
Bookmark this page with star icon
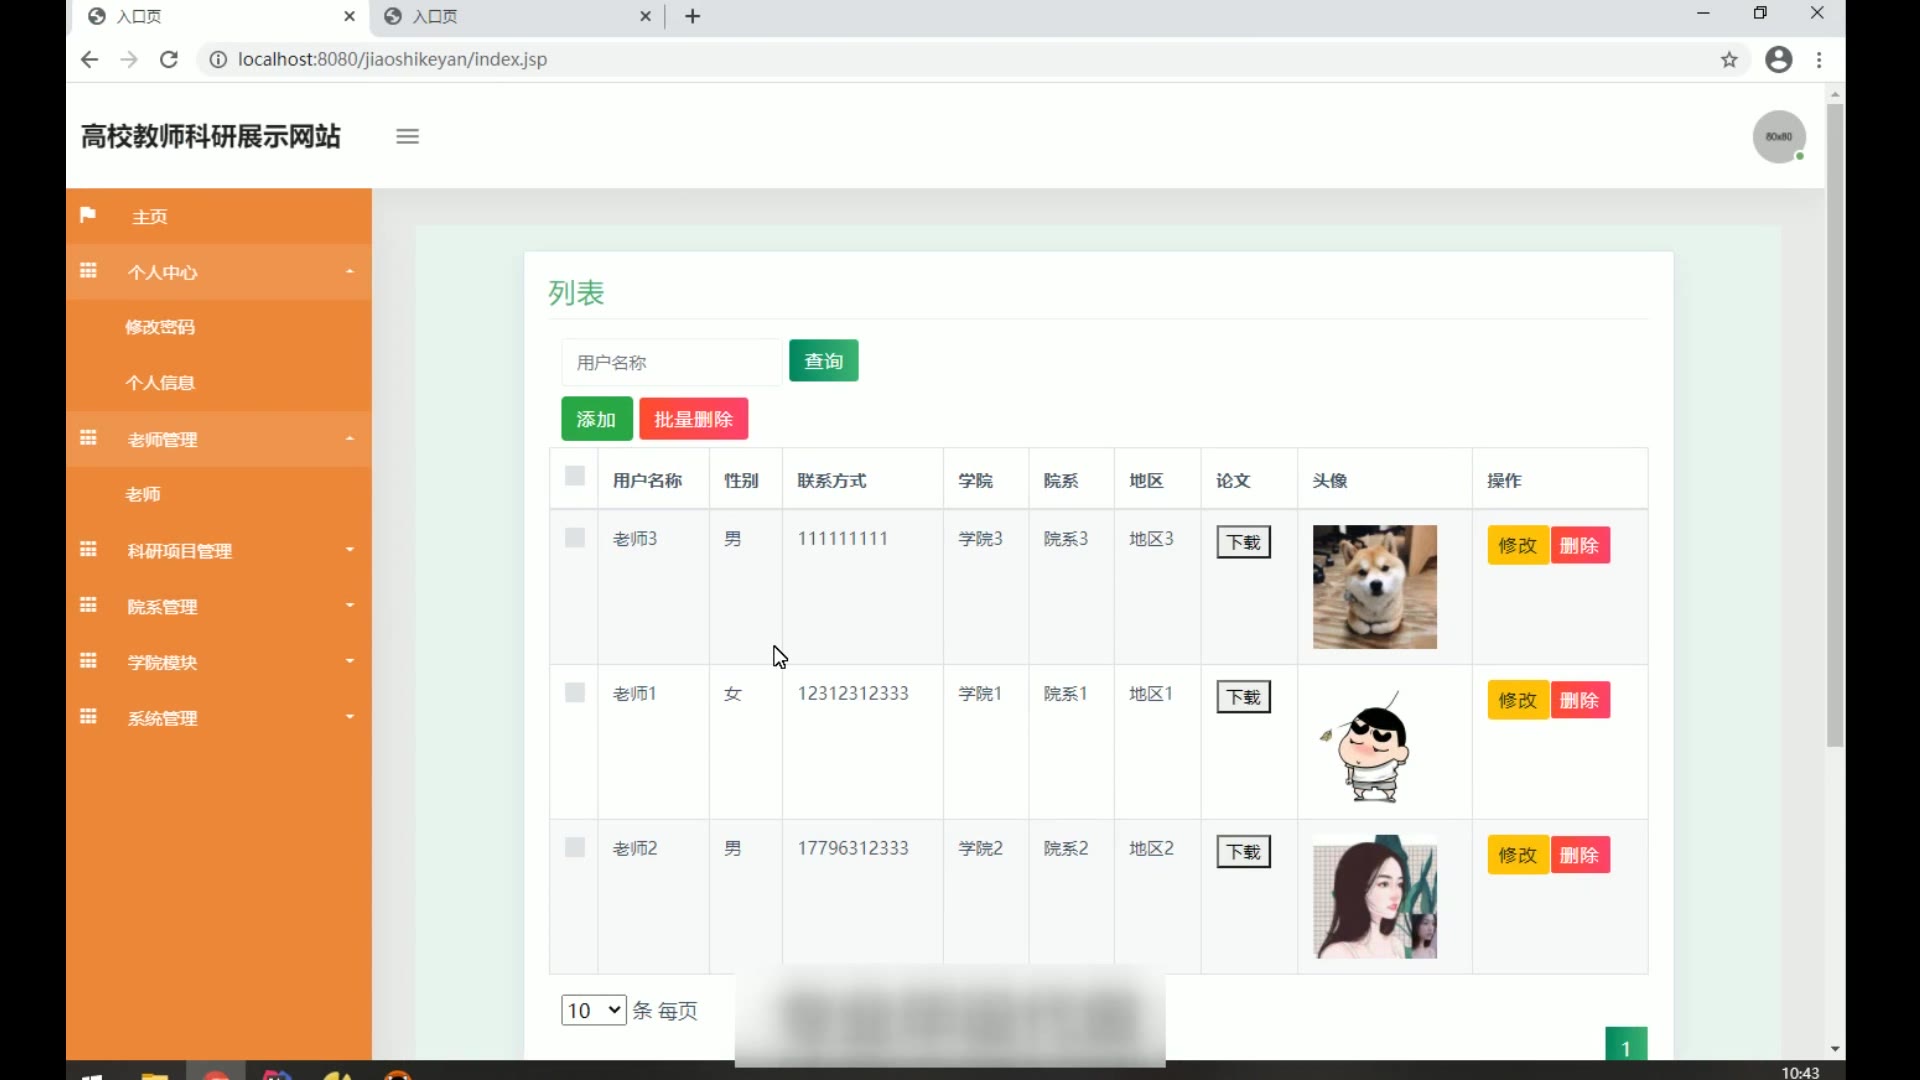[1729, 59]
